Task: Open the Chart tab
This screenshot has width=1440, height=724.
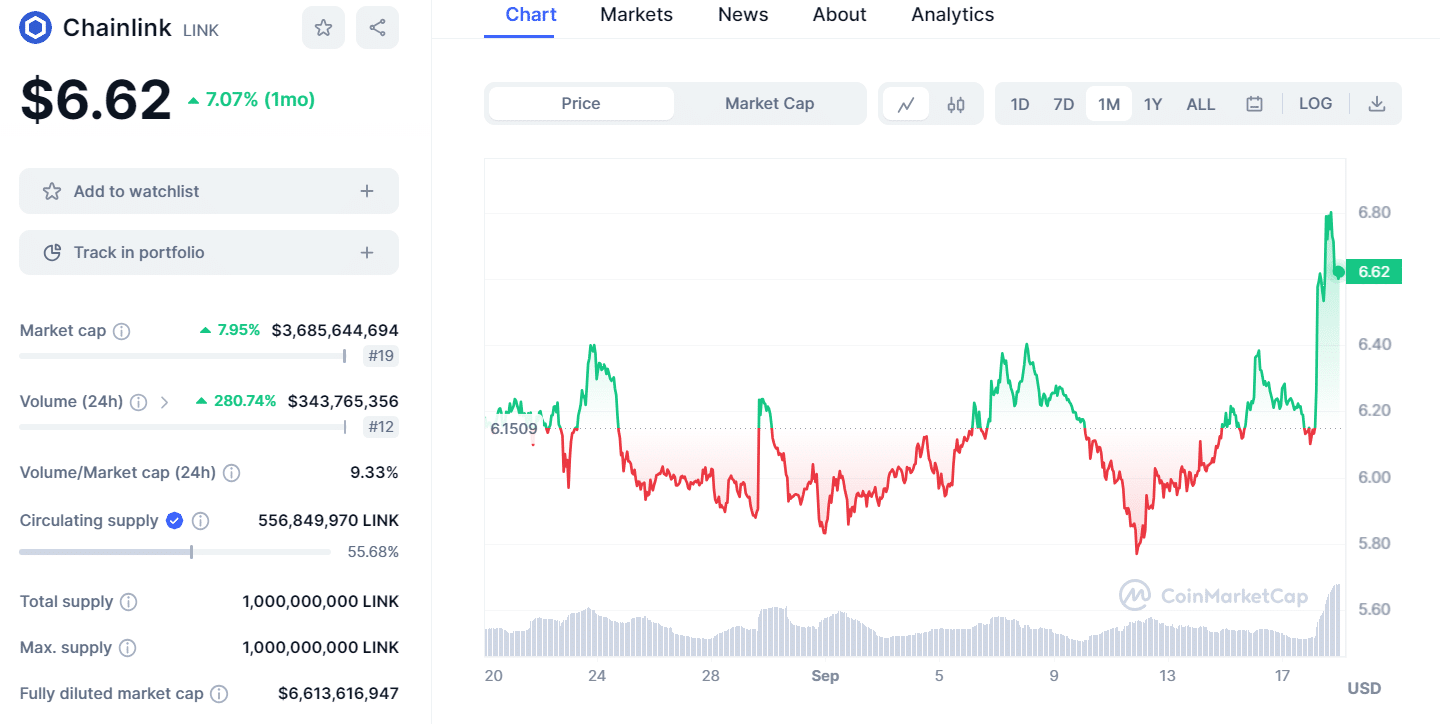Action: tap(531, 15)
